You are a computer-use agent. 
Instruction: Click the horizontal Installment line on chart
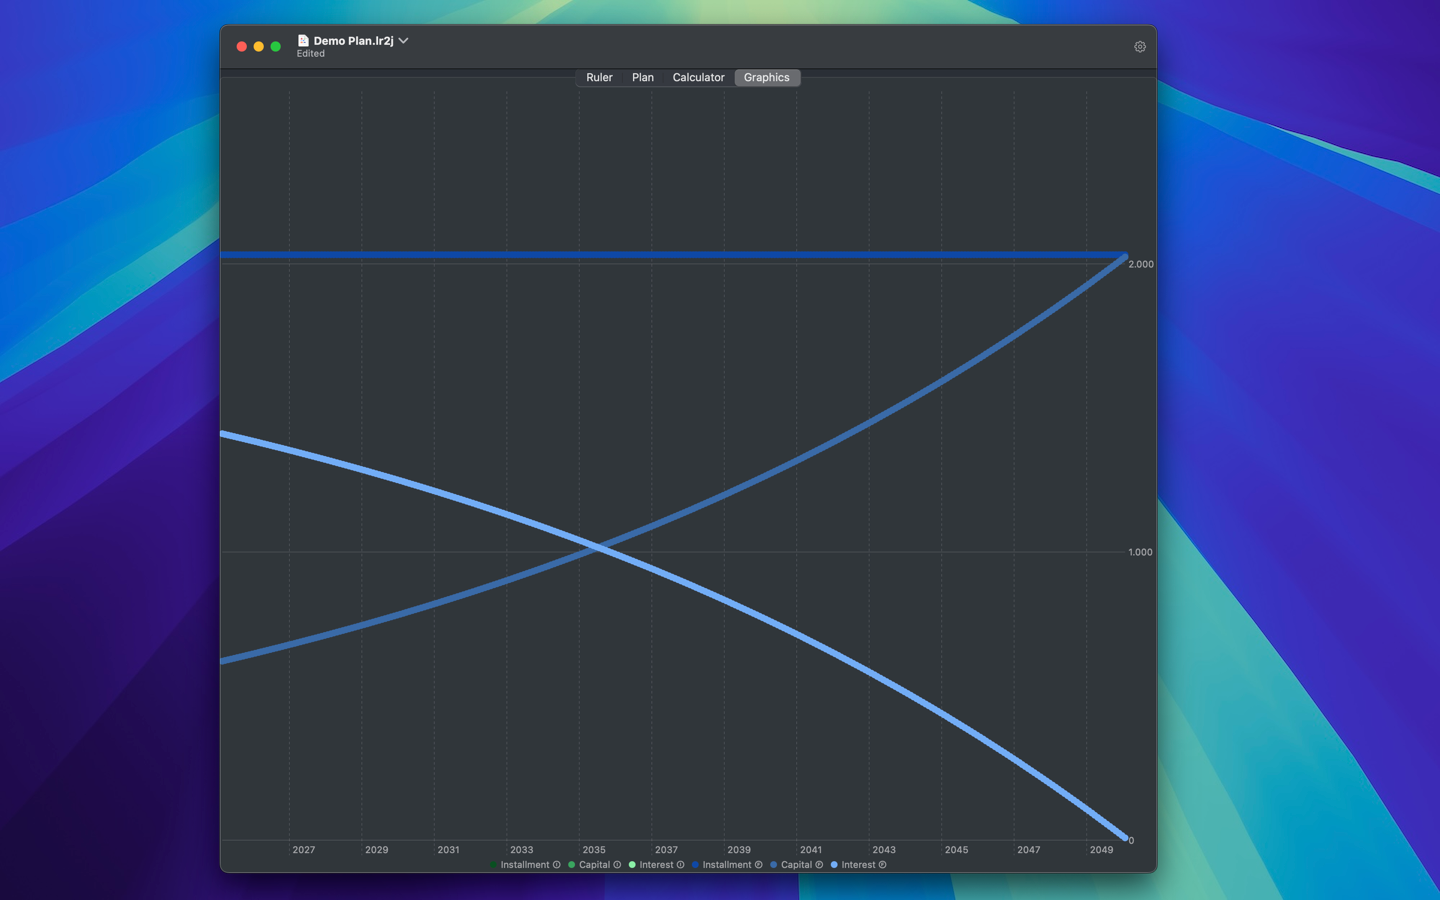673,255
